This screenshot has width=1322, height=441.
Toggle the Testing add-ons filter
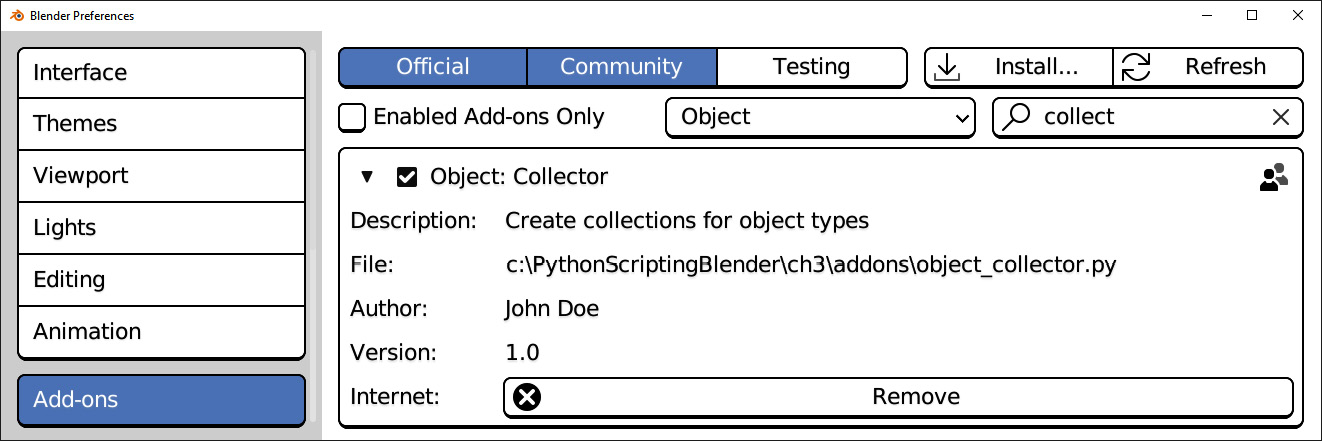811,67
